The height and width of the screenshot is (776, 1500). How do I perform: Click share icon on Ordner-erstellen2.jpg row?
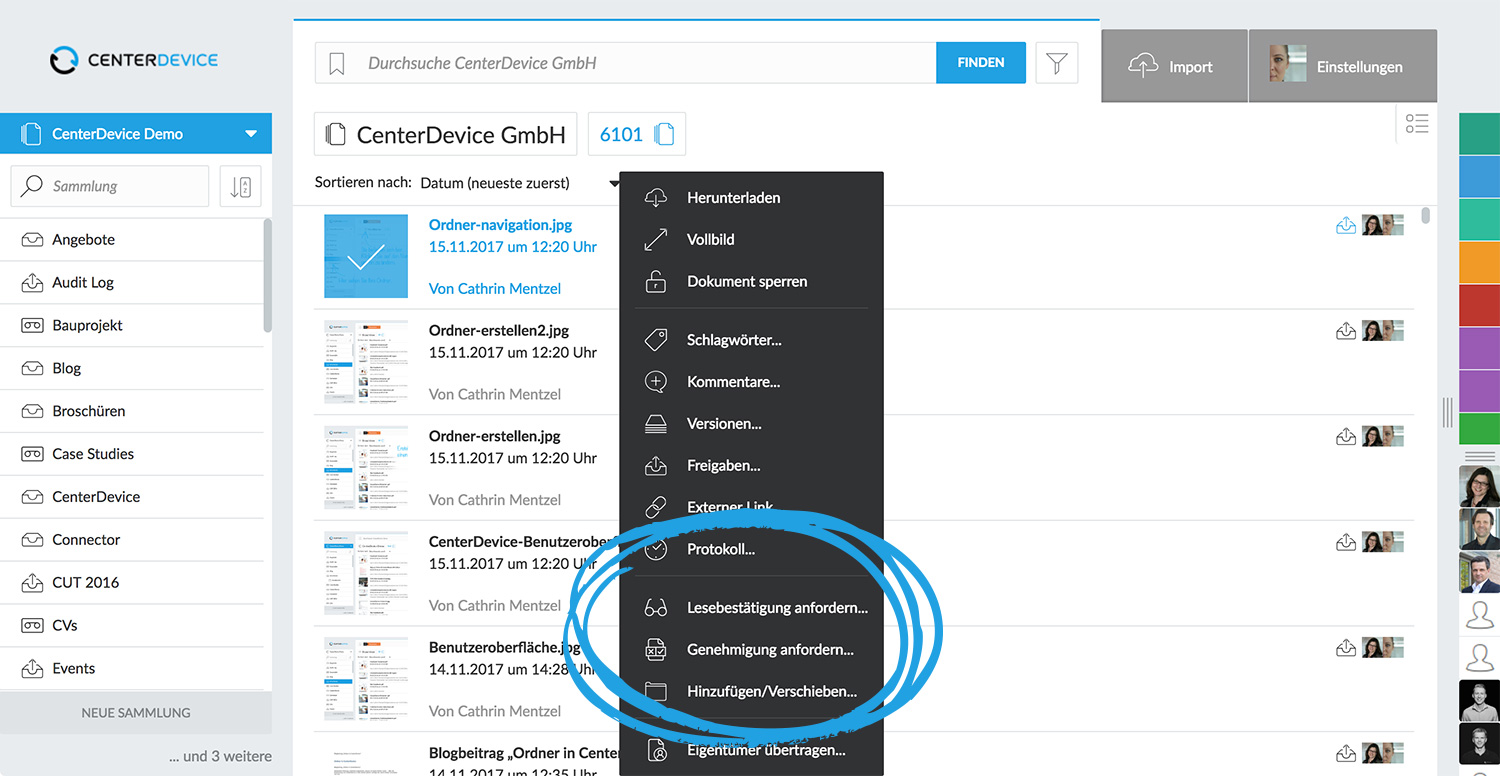1346,331
